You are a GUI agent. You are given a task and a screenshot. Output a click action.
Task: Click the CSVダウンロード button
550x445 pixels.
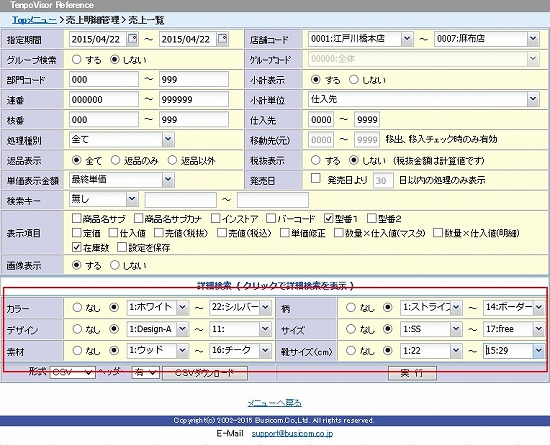pos(205,372)
